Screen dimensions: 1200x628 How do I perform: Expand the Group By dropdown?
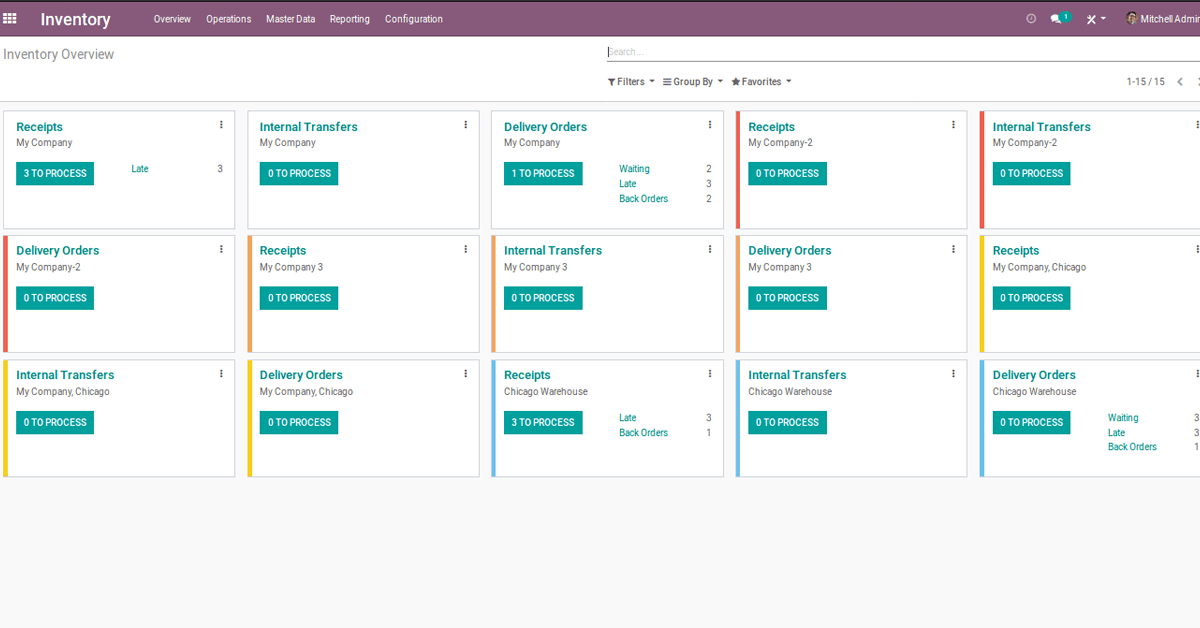pos(692,81)
